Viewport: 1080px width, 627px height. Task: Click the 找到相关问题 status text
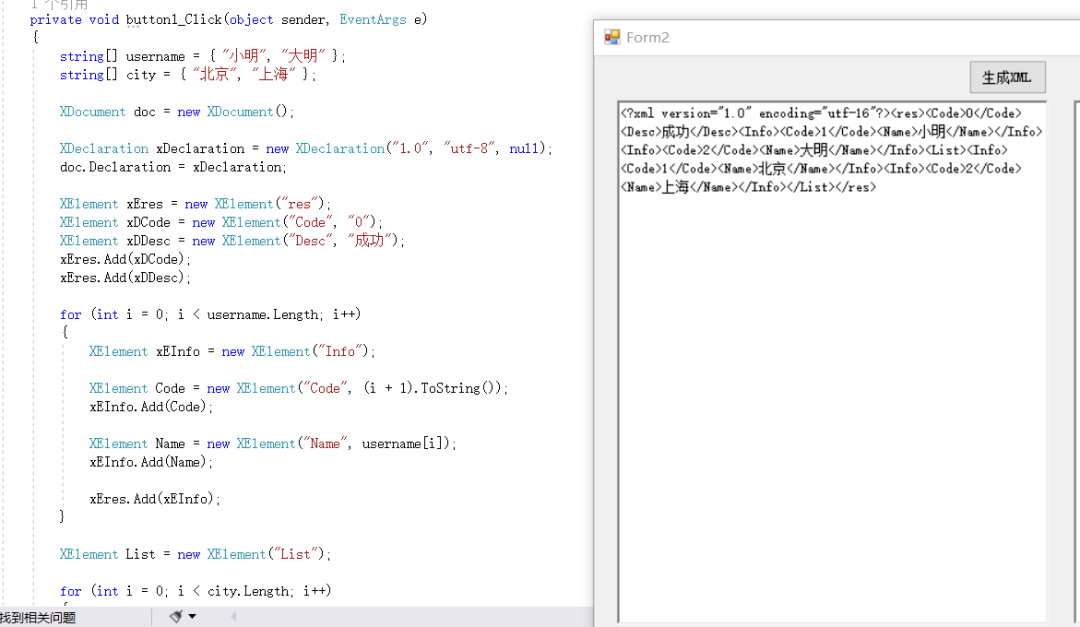pos(38,618)
